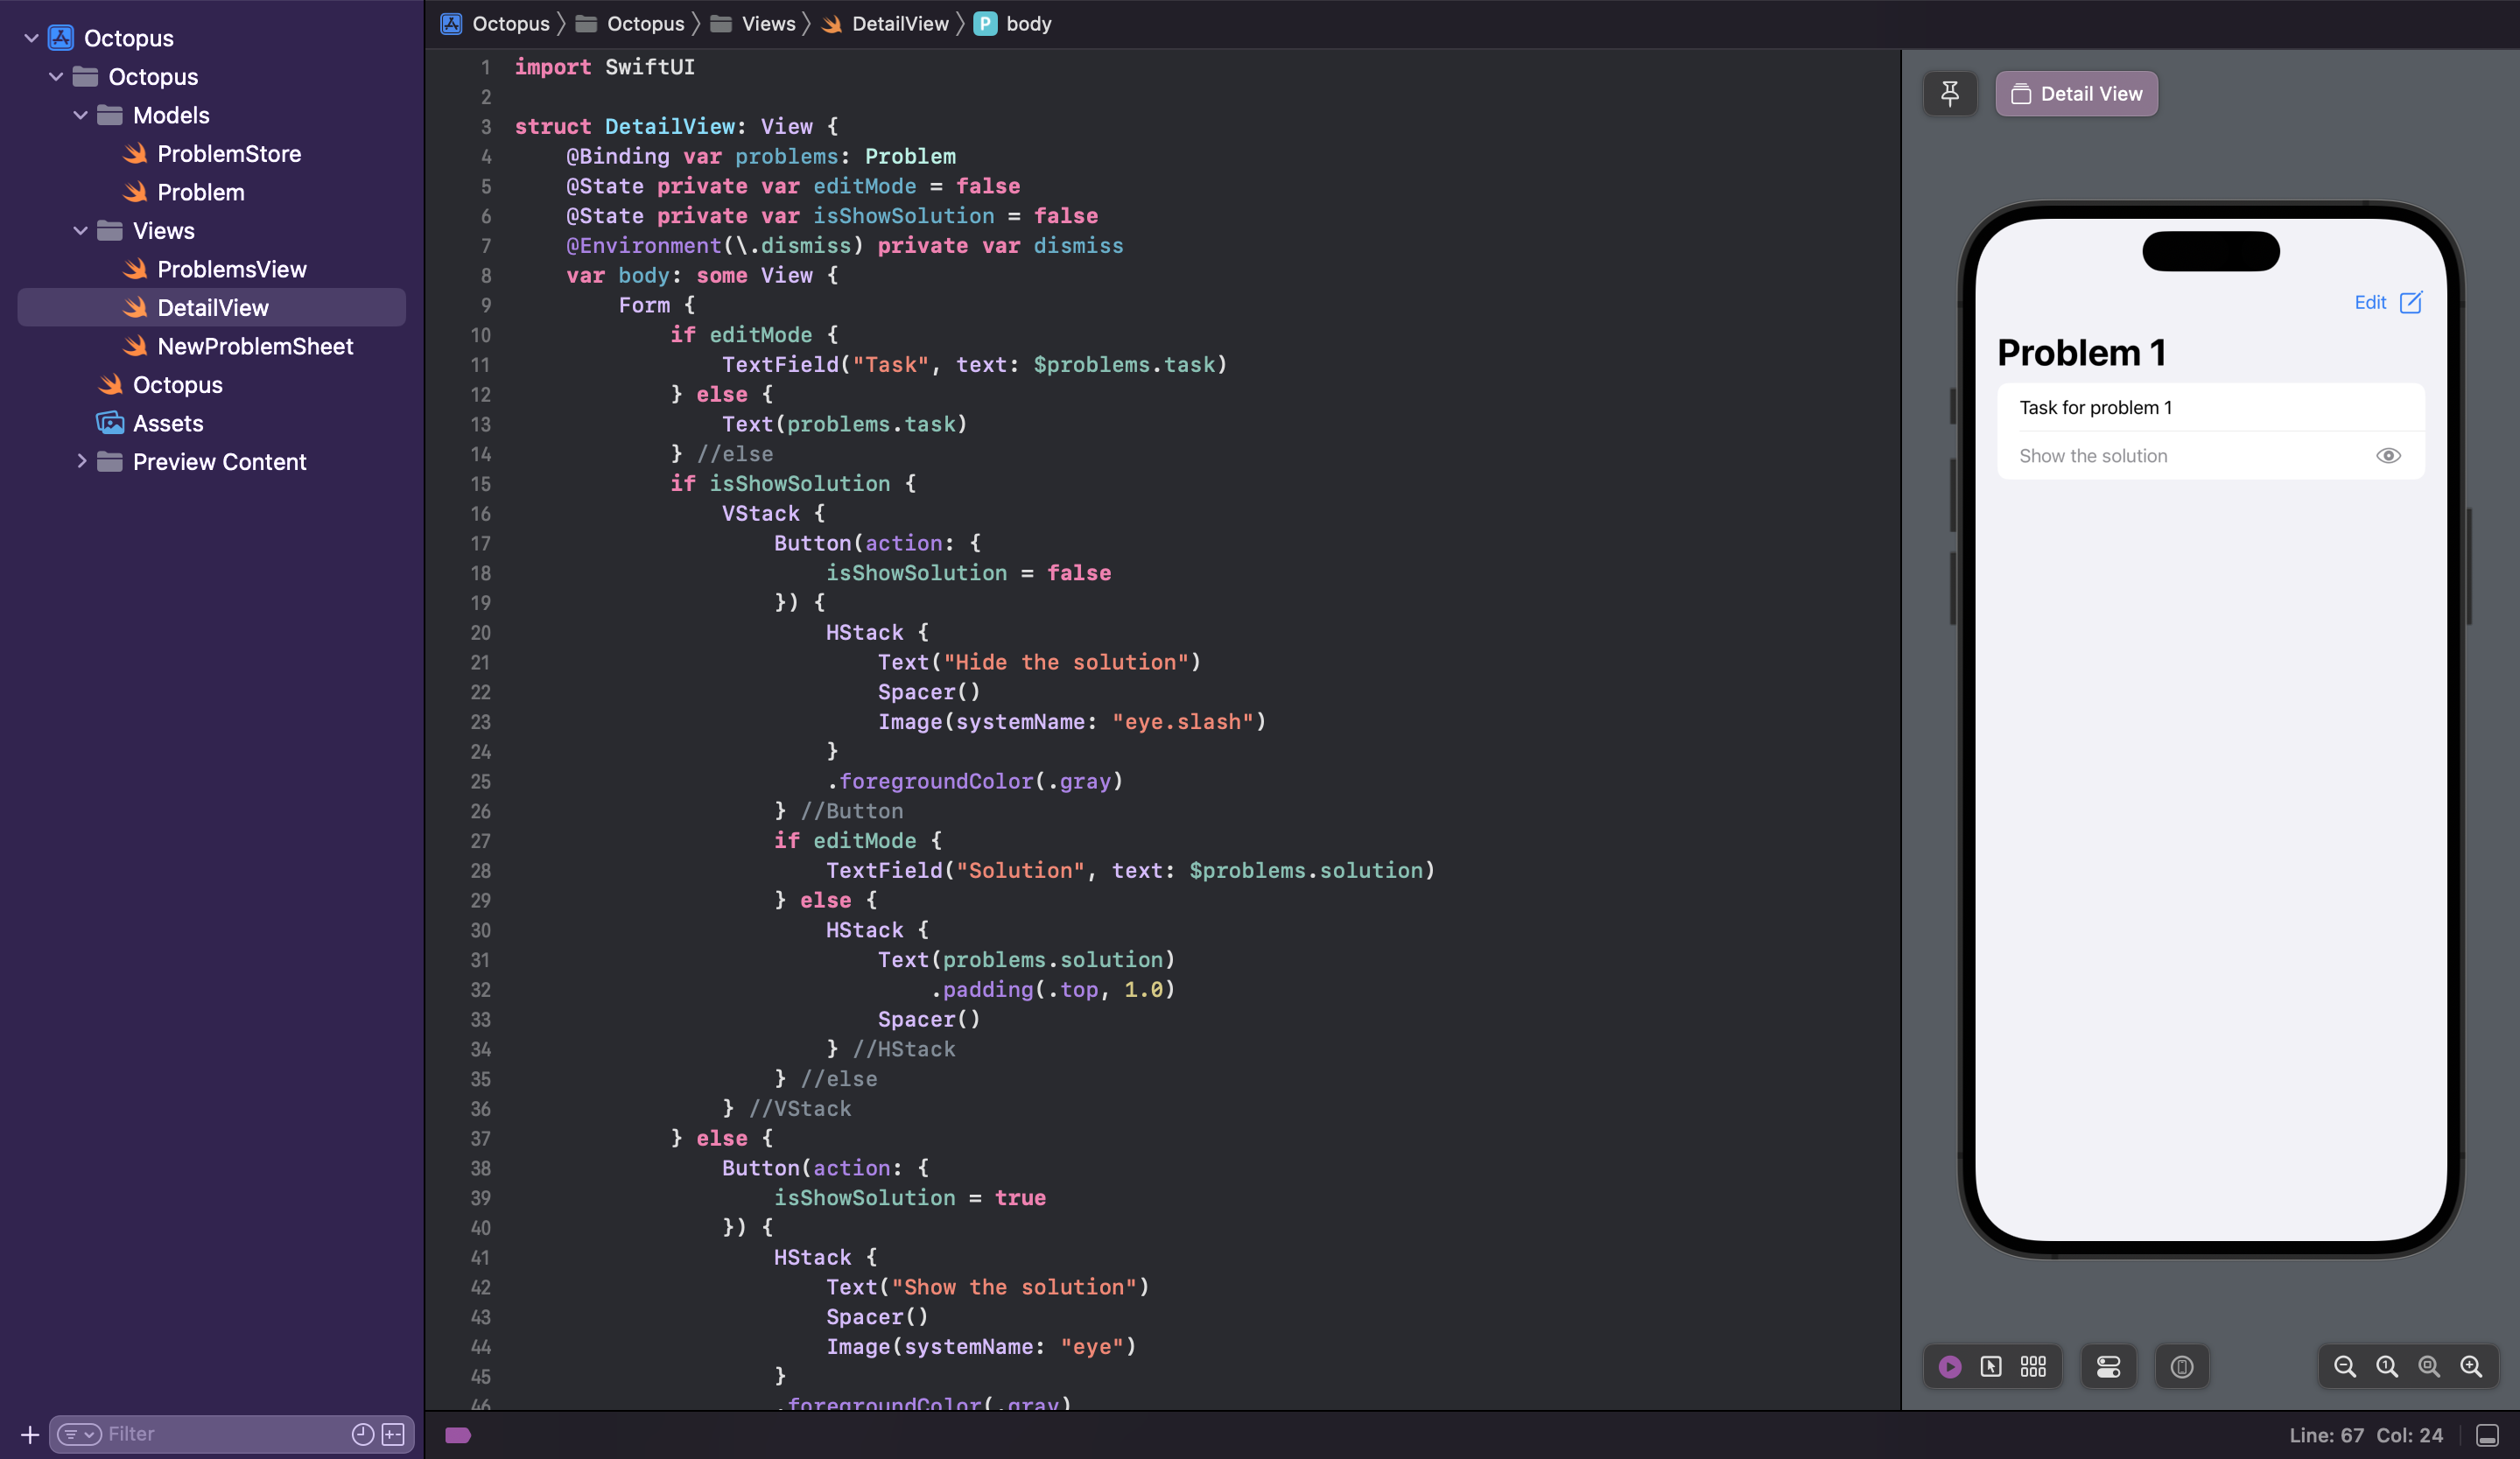Click line number 37 in the gutter

click(x=481, y=1138)
